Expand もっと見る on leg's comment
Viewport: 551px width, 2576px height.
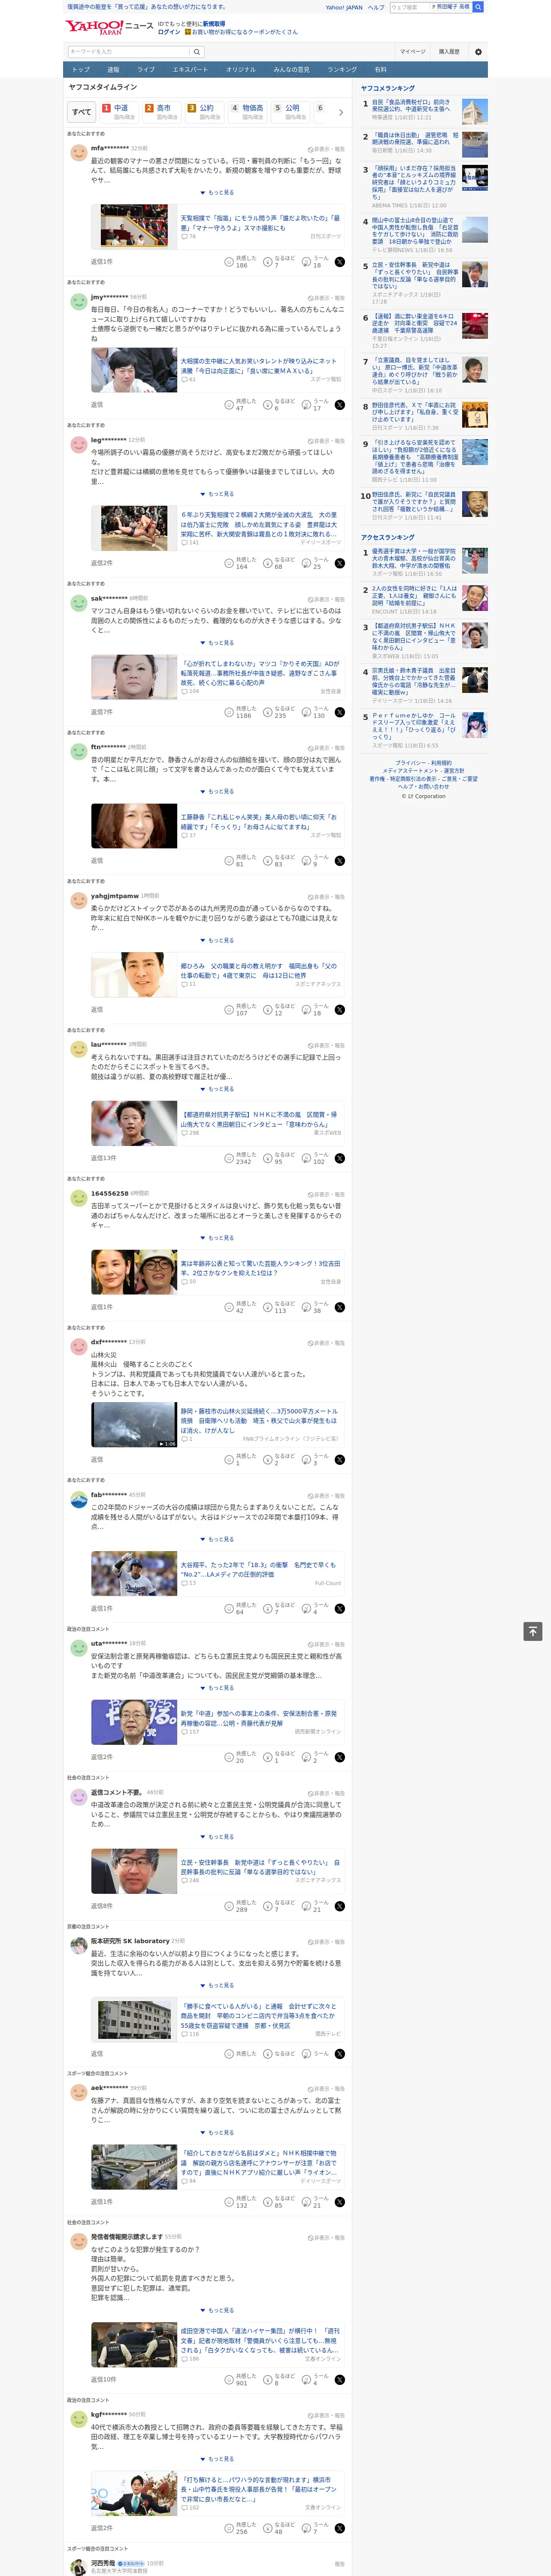tap(217, 494)
